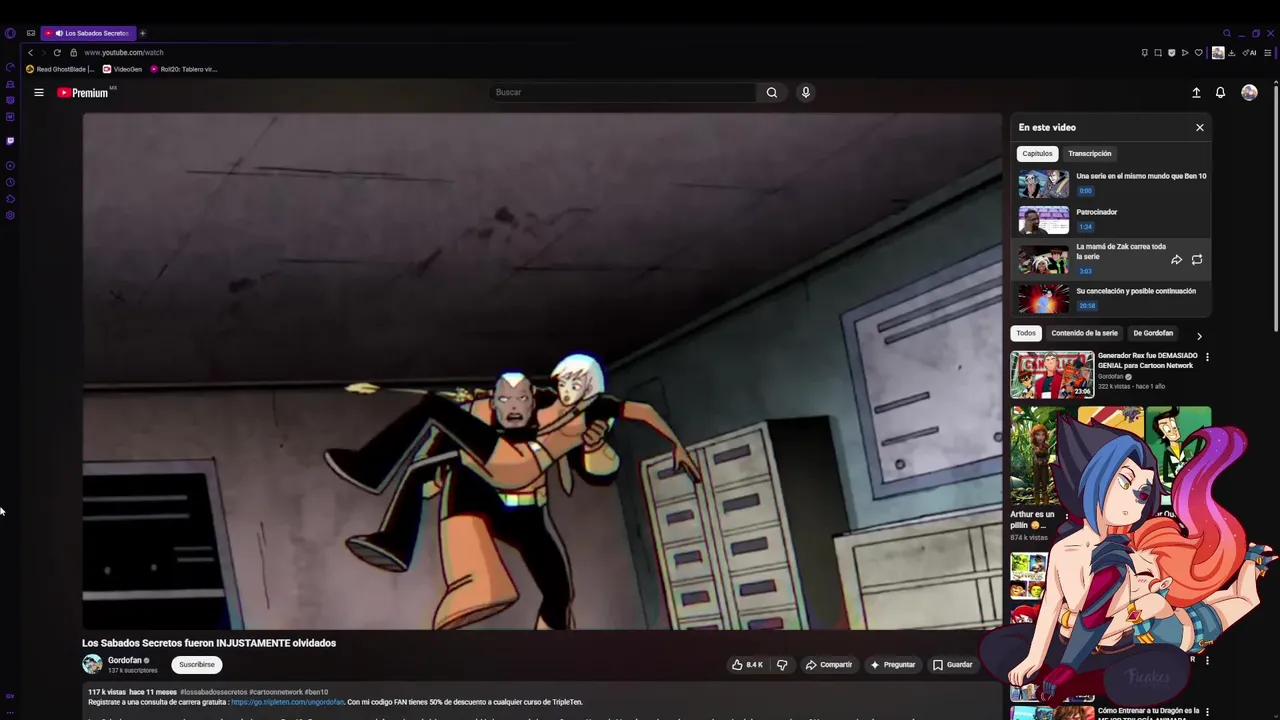Jump to the Patrocinador chapter
This screenshot has width=1280, height=720.
coord(1112,219)
